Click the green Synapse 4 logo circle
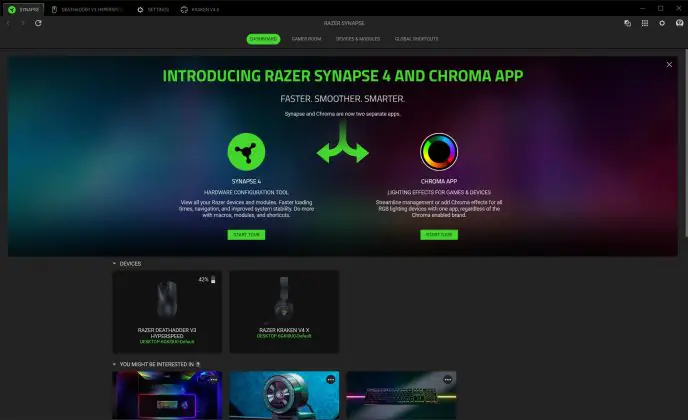The width and height of the screenshot is (688, 420). pos(246,152)
